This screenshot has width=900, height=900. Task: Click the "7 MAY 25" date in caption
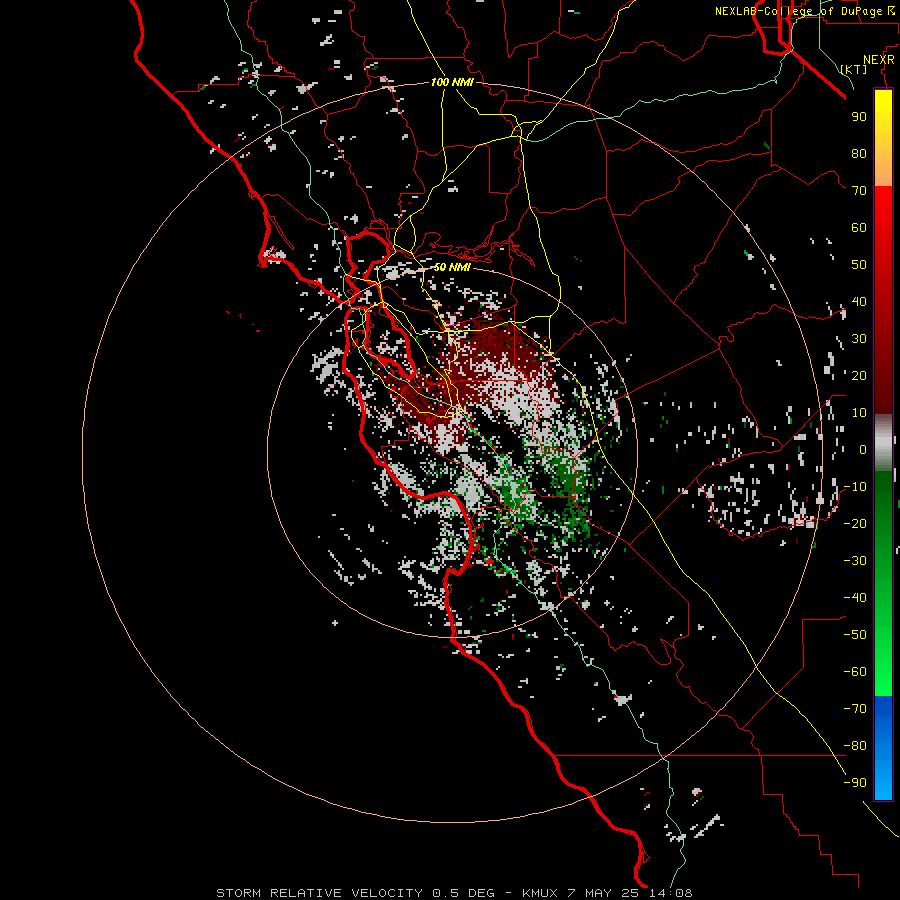(603, 893)
